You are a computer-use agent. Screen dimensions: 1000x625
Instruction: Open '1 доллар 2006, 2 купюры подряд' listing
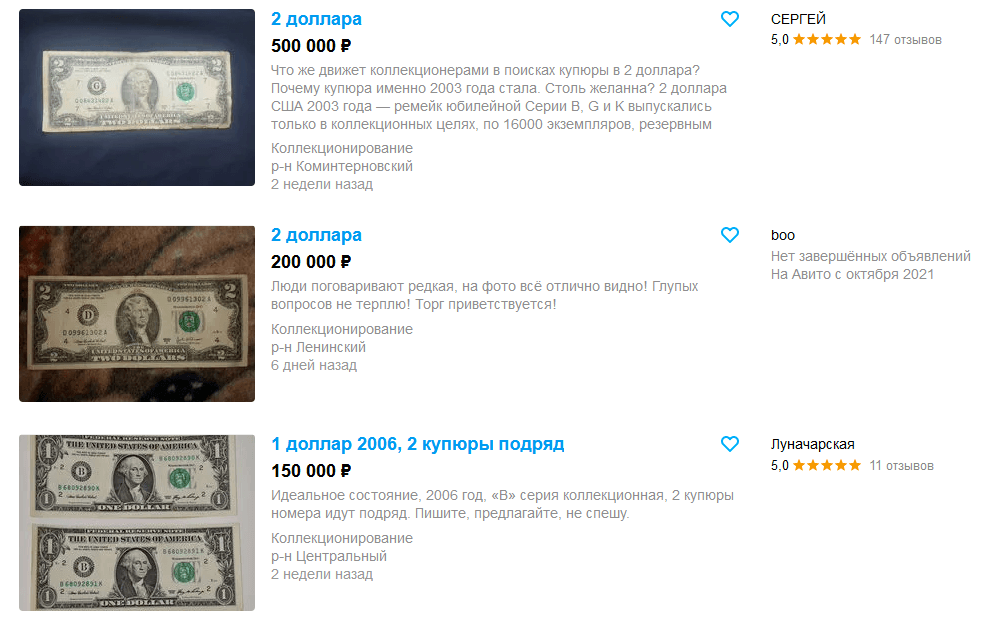418,444
